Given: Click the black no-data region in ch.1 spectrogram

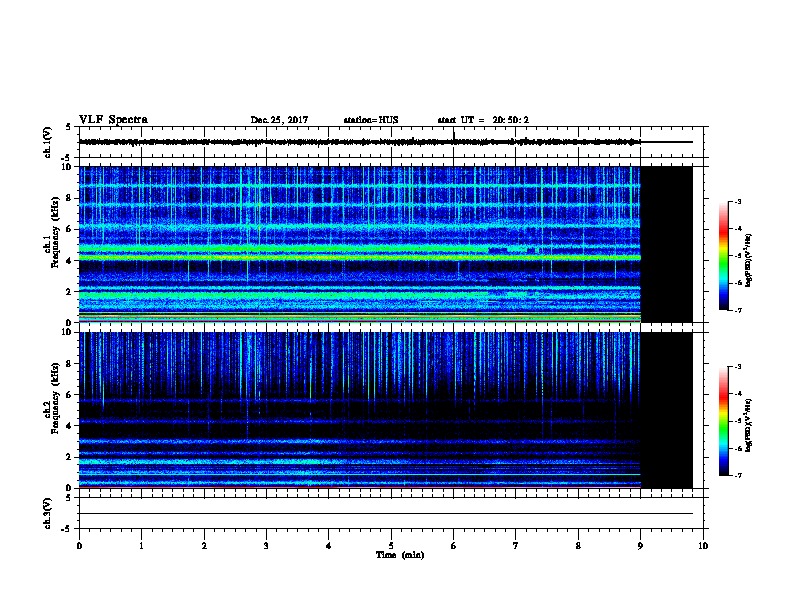Looking at the screenshot, I should click(667, 244).
